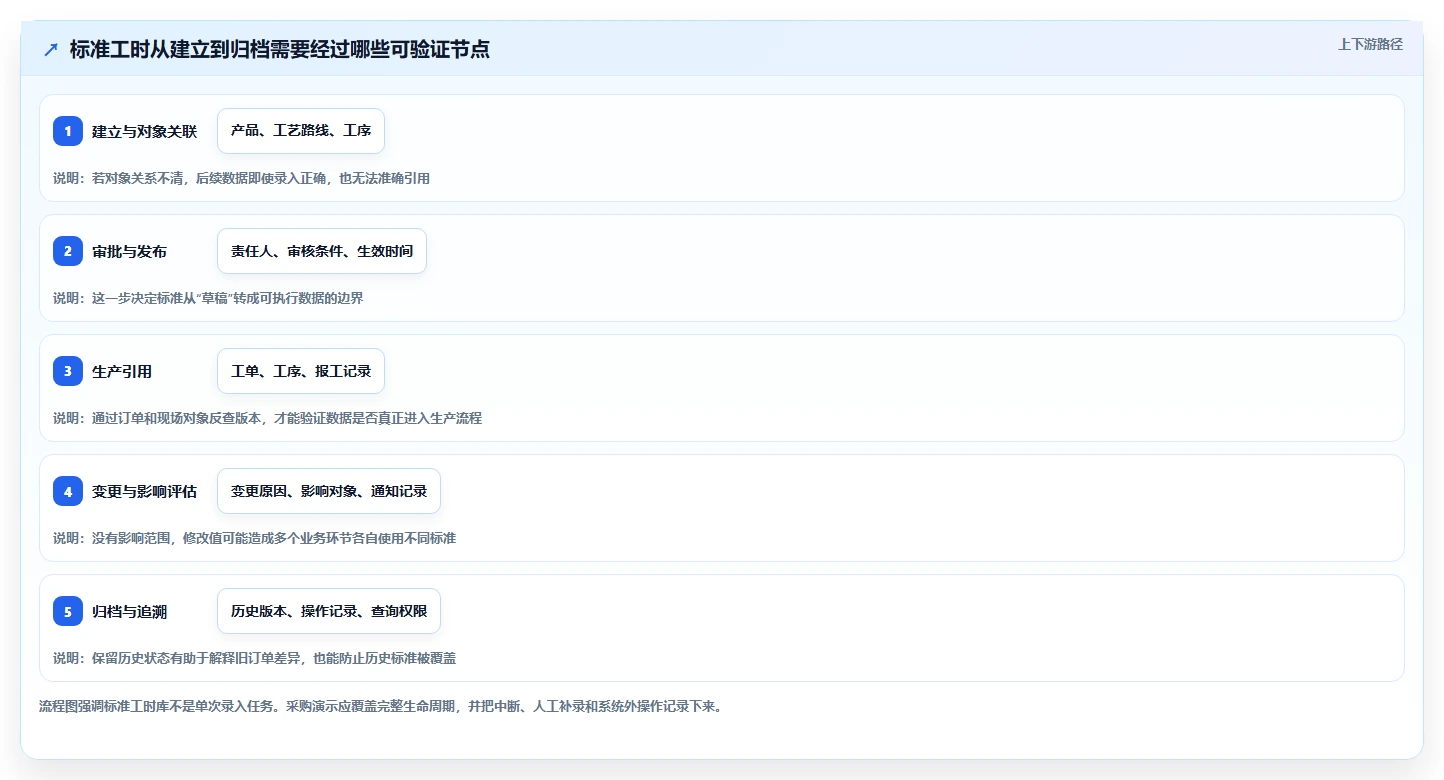Select the 工单、工序、报工记录 chip
1444x780 pixels.
[301, 371]
